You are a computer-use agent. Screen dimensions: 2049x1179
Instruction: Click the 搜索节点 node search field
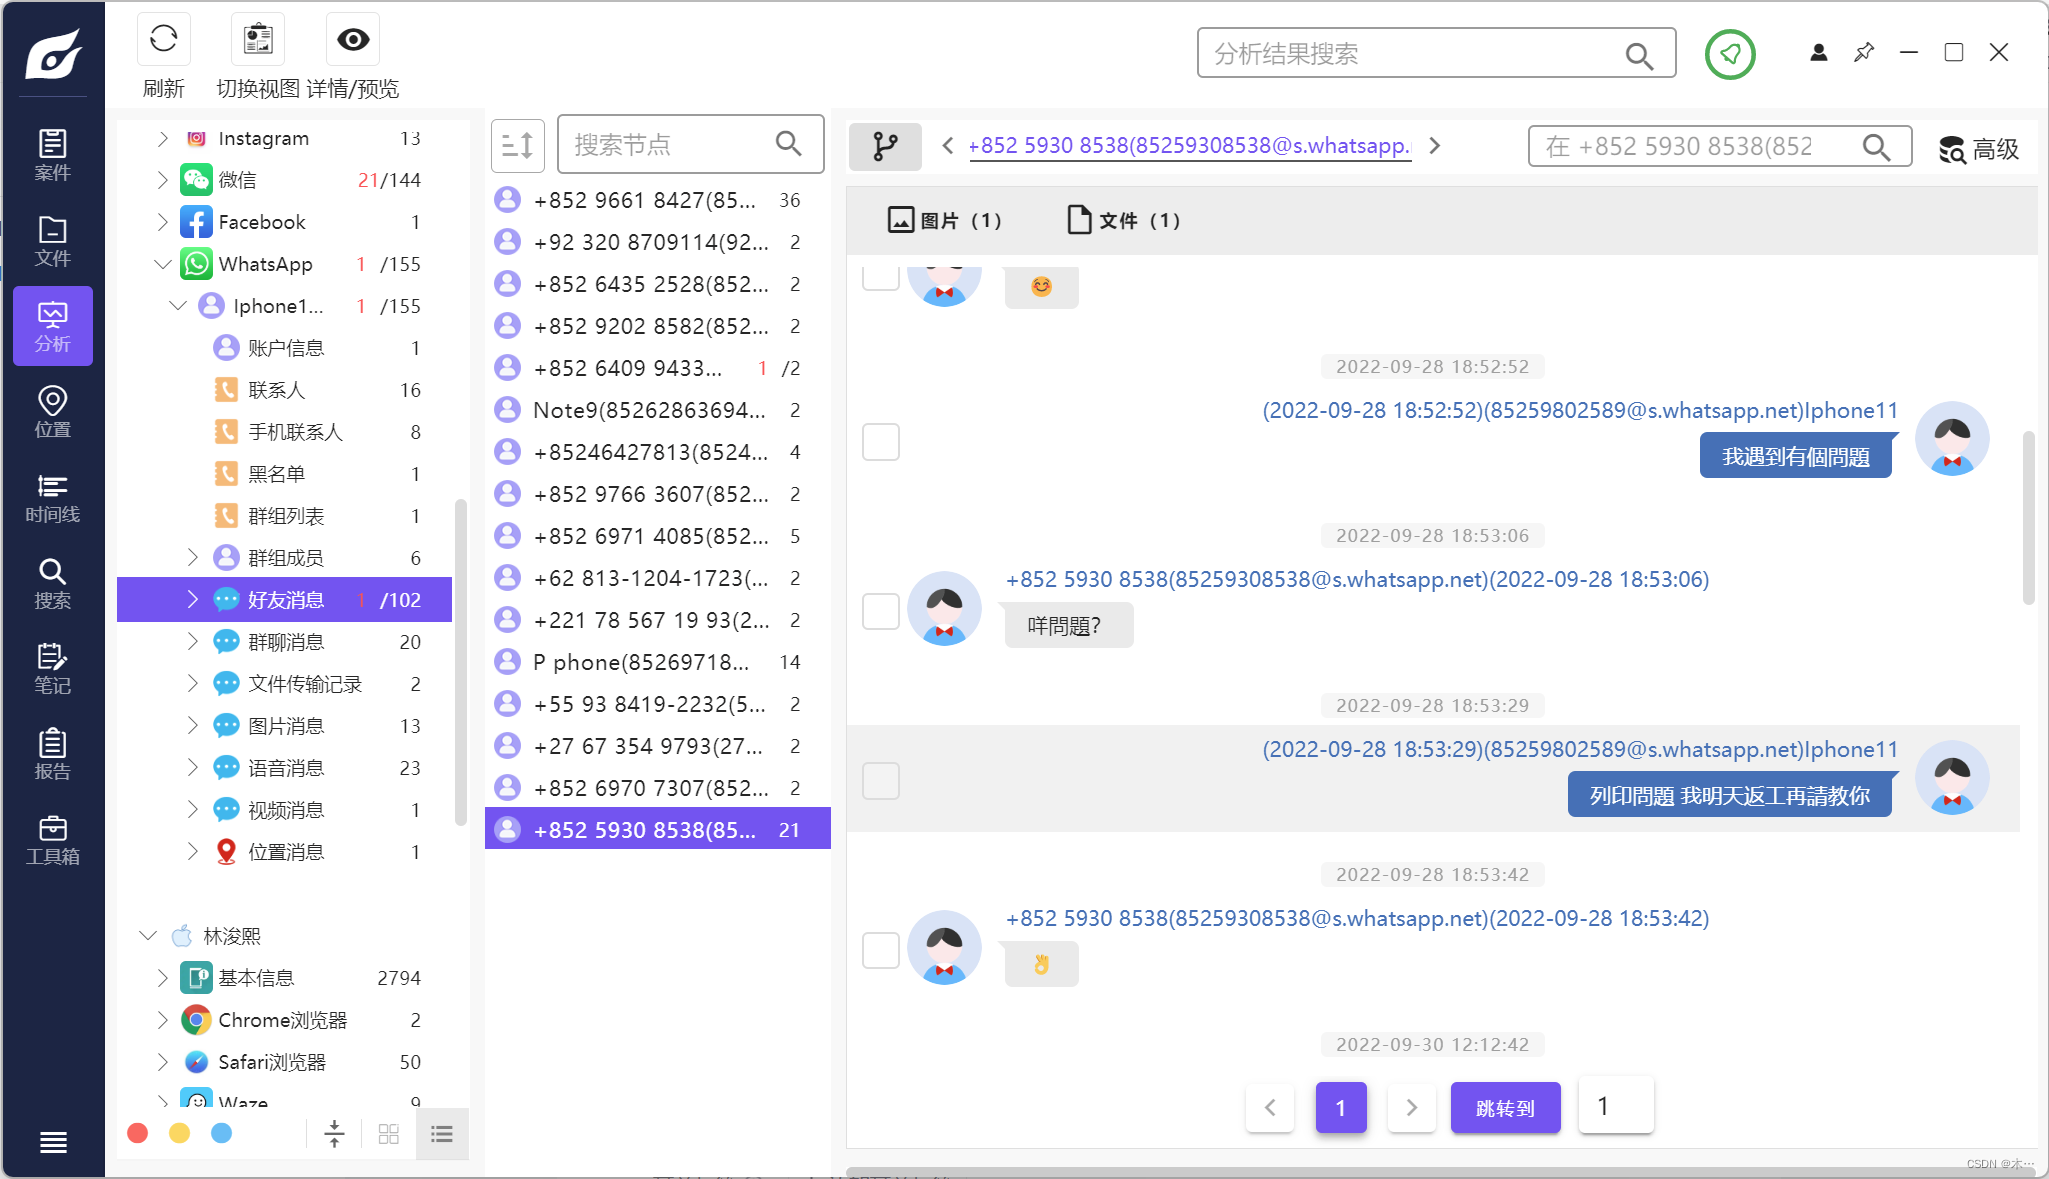point(670,145)
